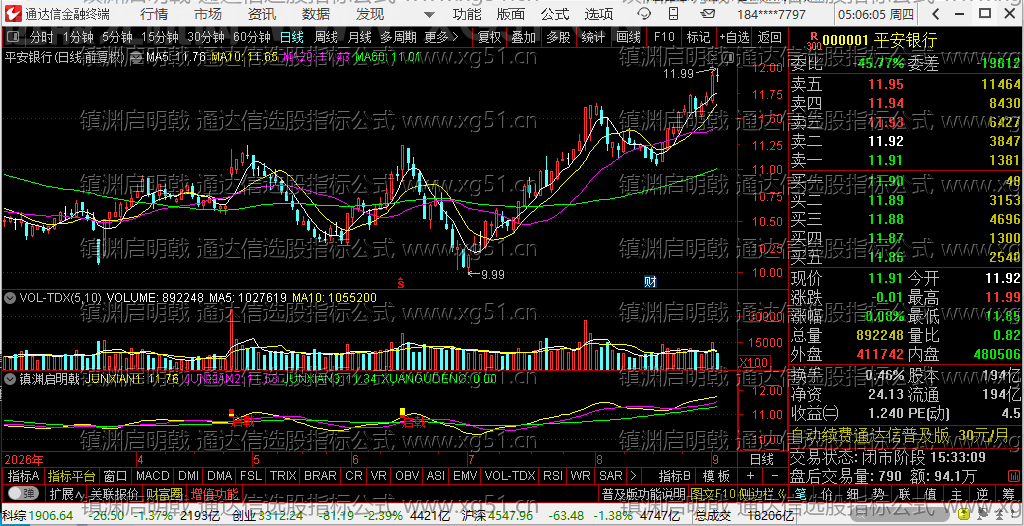
Task: Collapse the main chart panel arrow by MA5
Action: (x=136, y=57)
